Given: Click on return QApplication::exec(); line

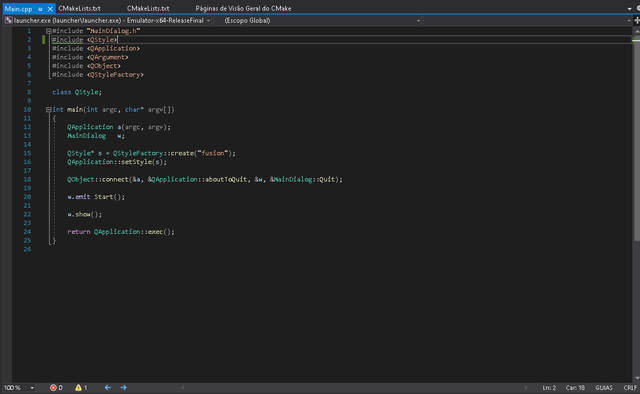Looking at the screenshot, I should [x=121, y=232].
